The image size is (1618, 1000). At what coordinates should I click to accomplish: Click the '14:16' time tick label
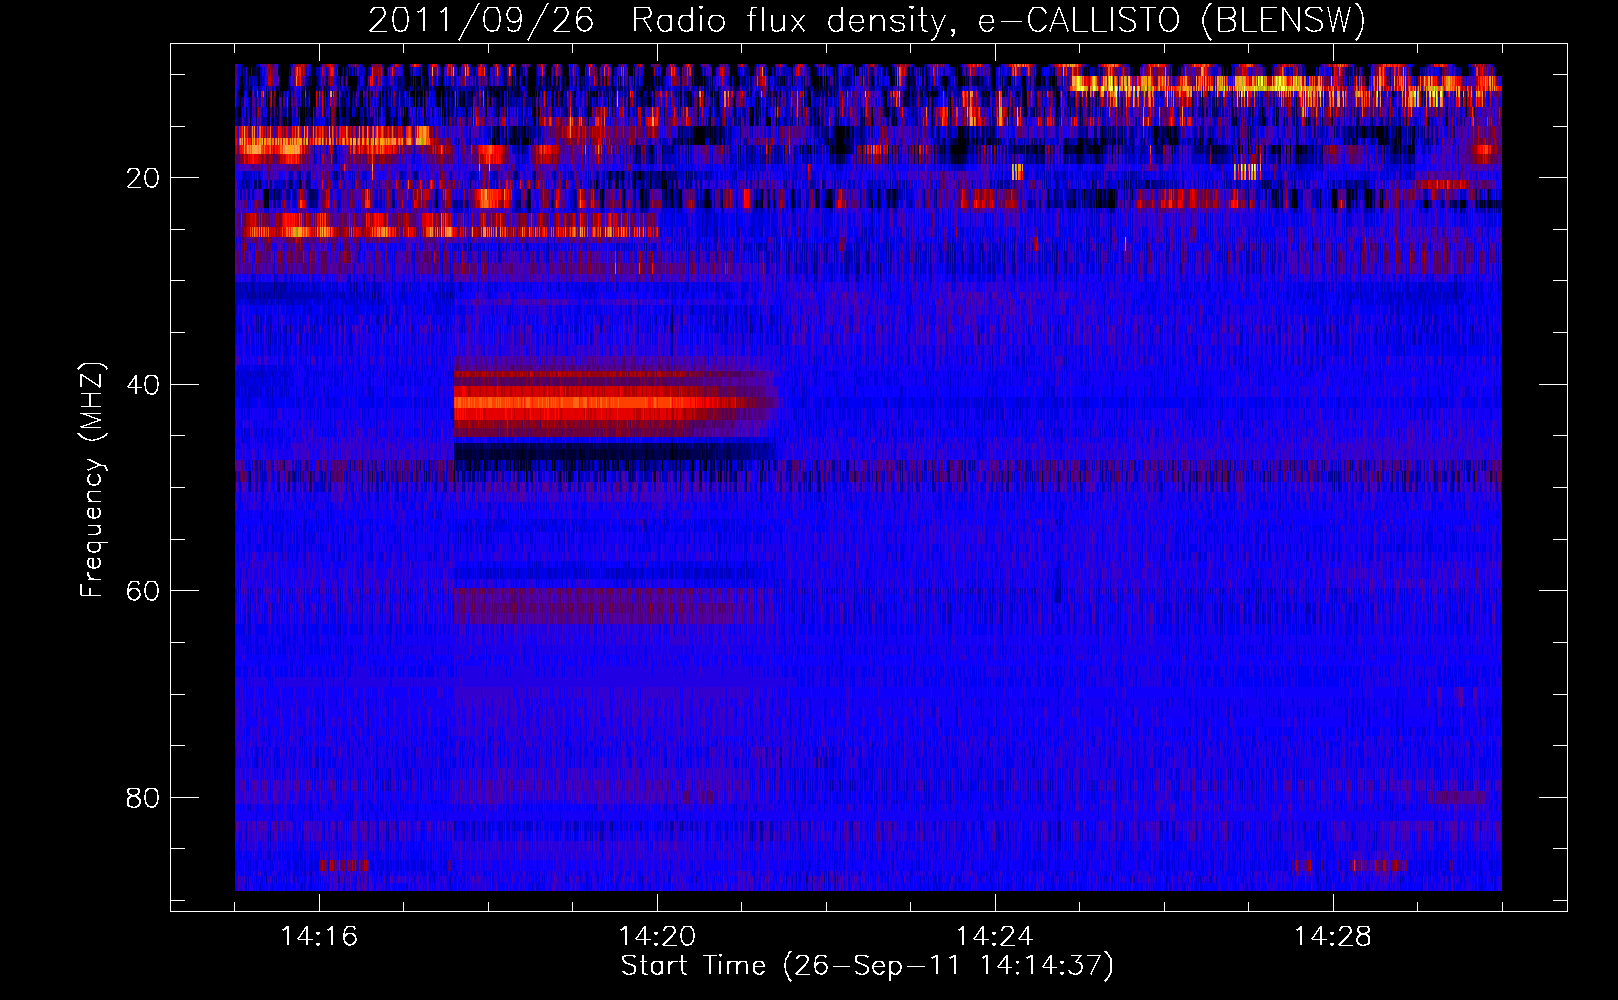[319, 937]
